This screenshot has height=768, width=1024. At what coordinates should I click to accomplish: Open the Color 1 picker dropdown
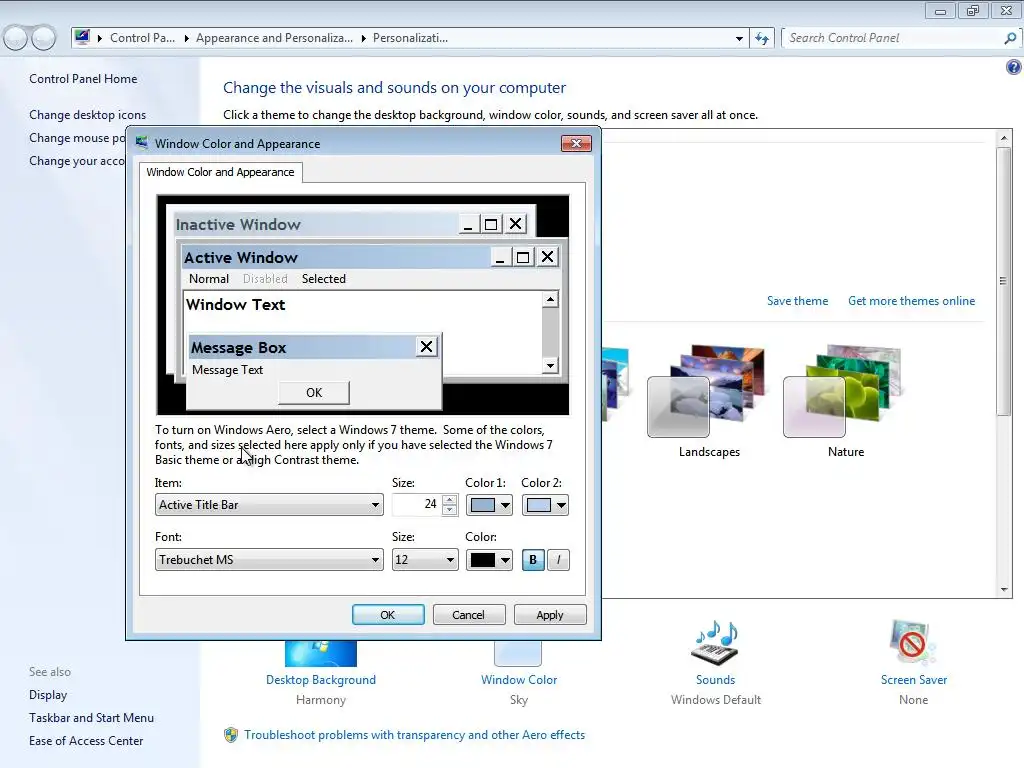click(x=489, y=505)
